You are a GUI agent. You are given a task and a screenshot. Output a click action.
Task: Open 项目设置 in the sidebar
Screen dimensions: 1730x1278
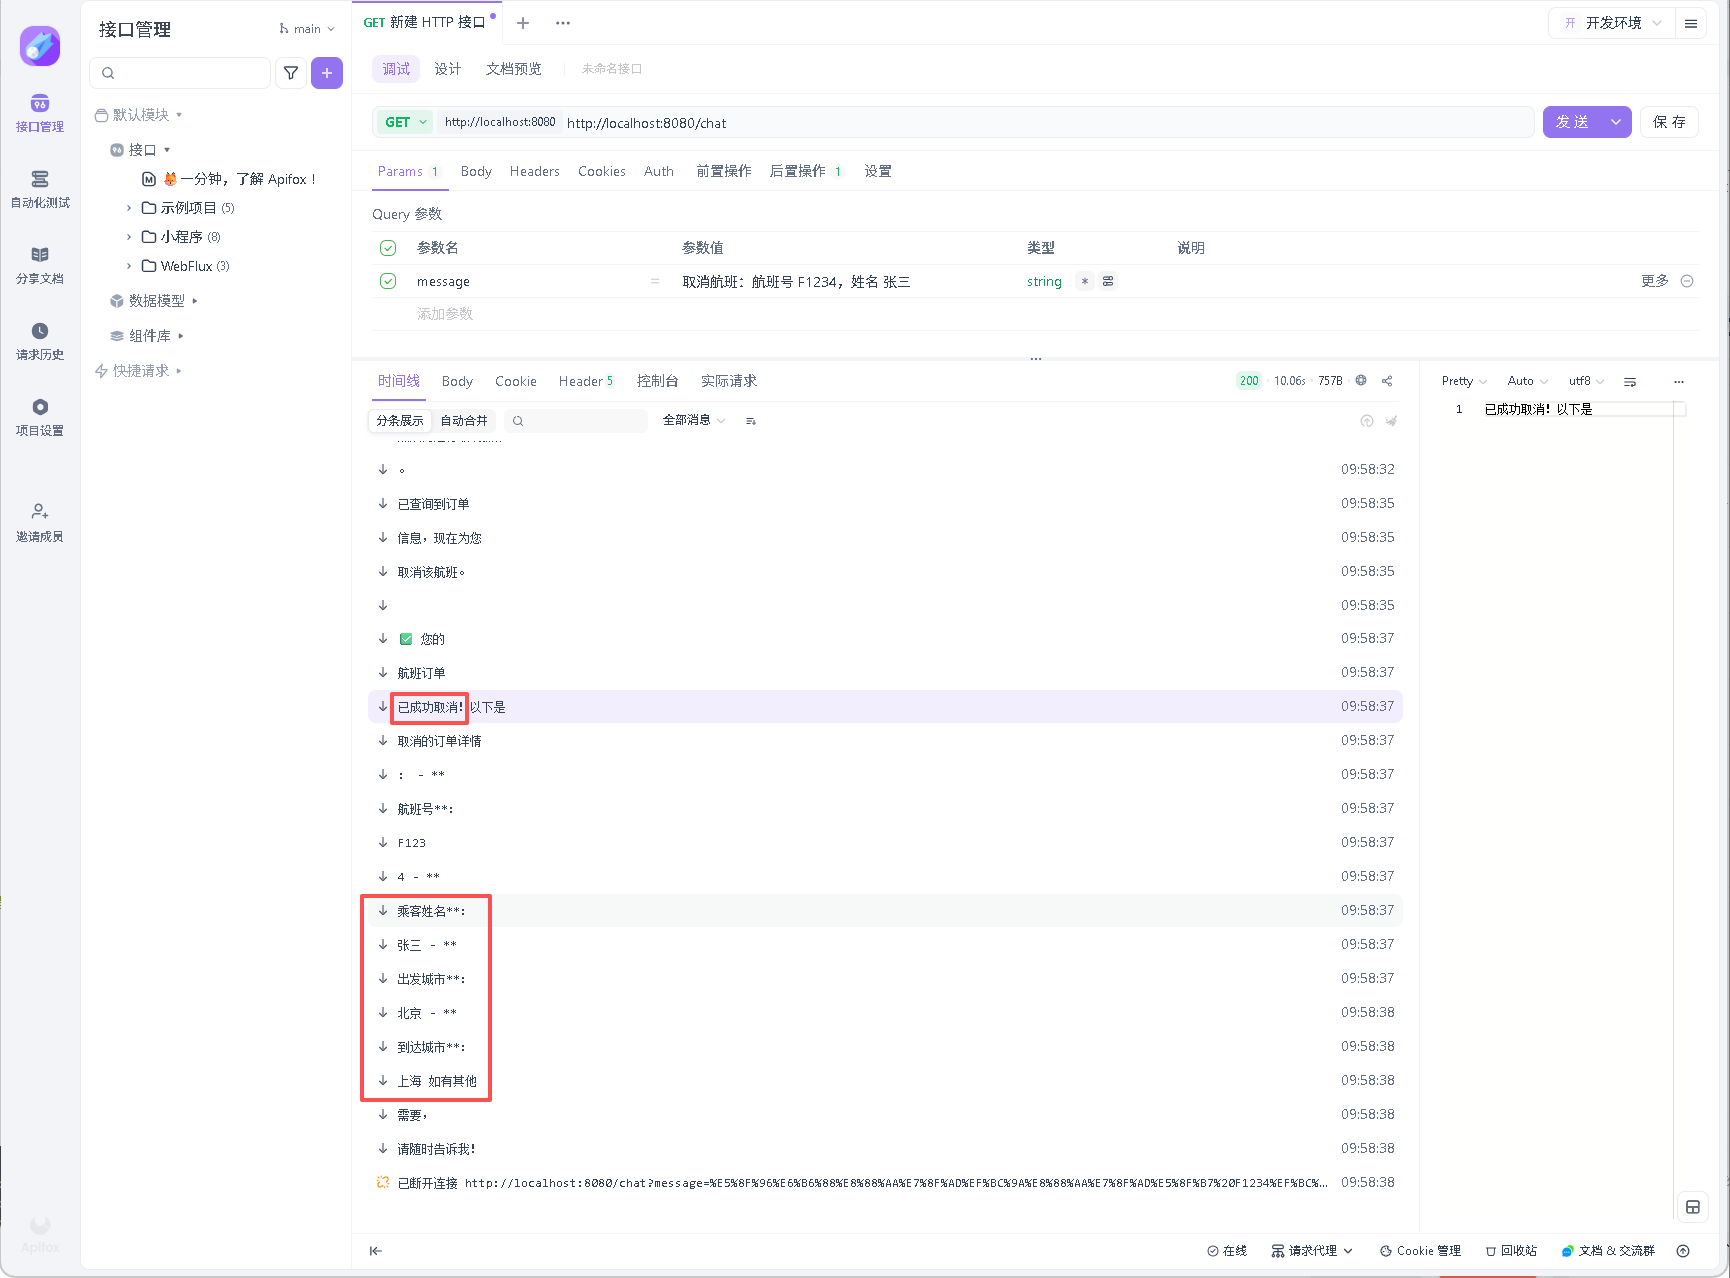pos(40,418)
